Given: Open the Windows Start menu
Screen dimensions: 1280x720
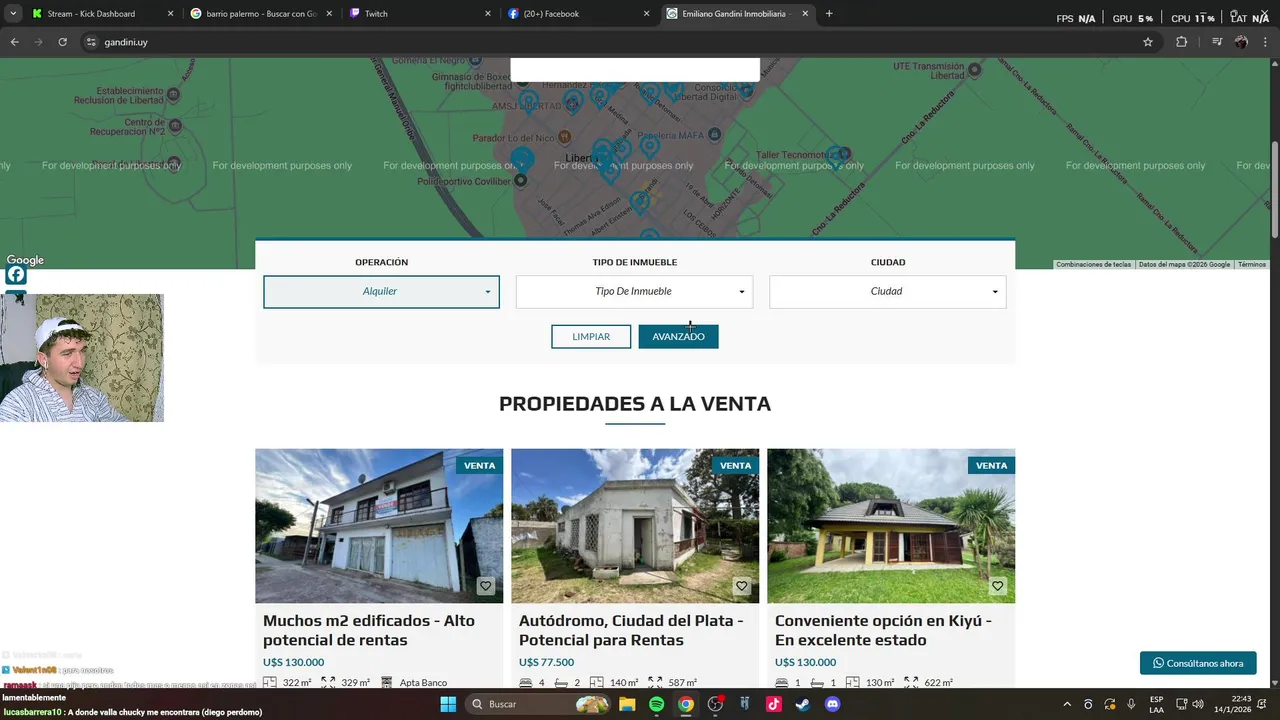Looking at the screenshot, I should tap(448, 704).
